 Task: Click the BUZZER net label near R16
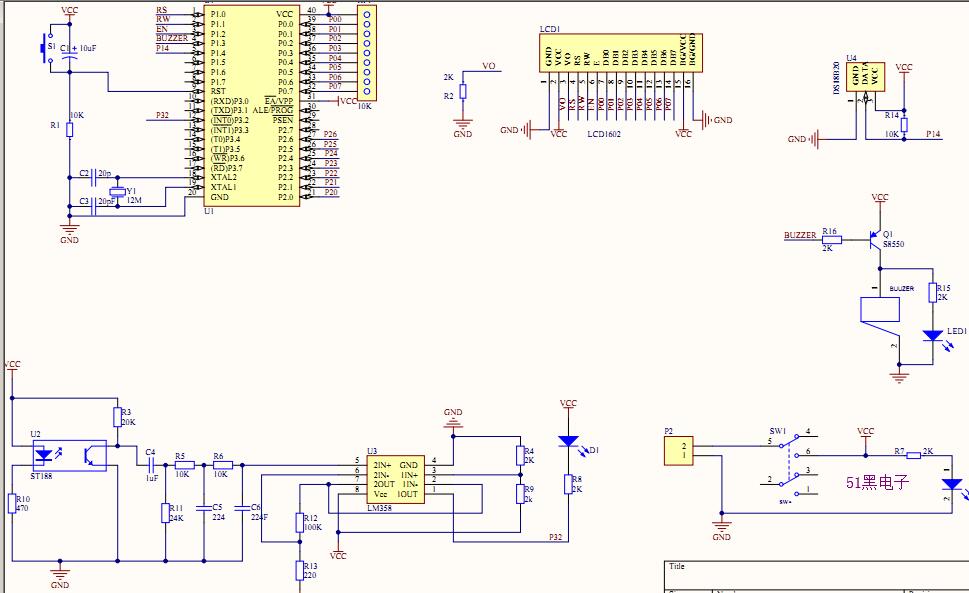(800, 235)
